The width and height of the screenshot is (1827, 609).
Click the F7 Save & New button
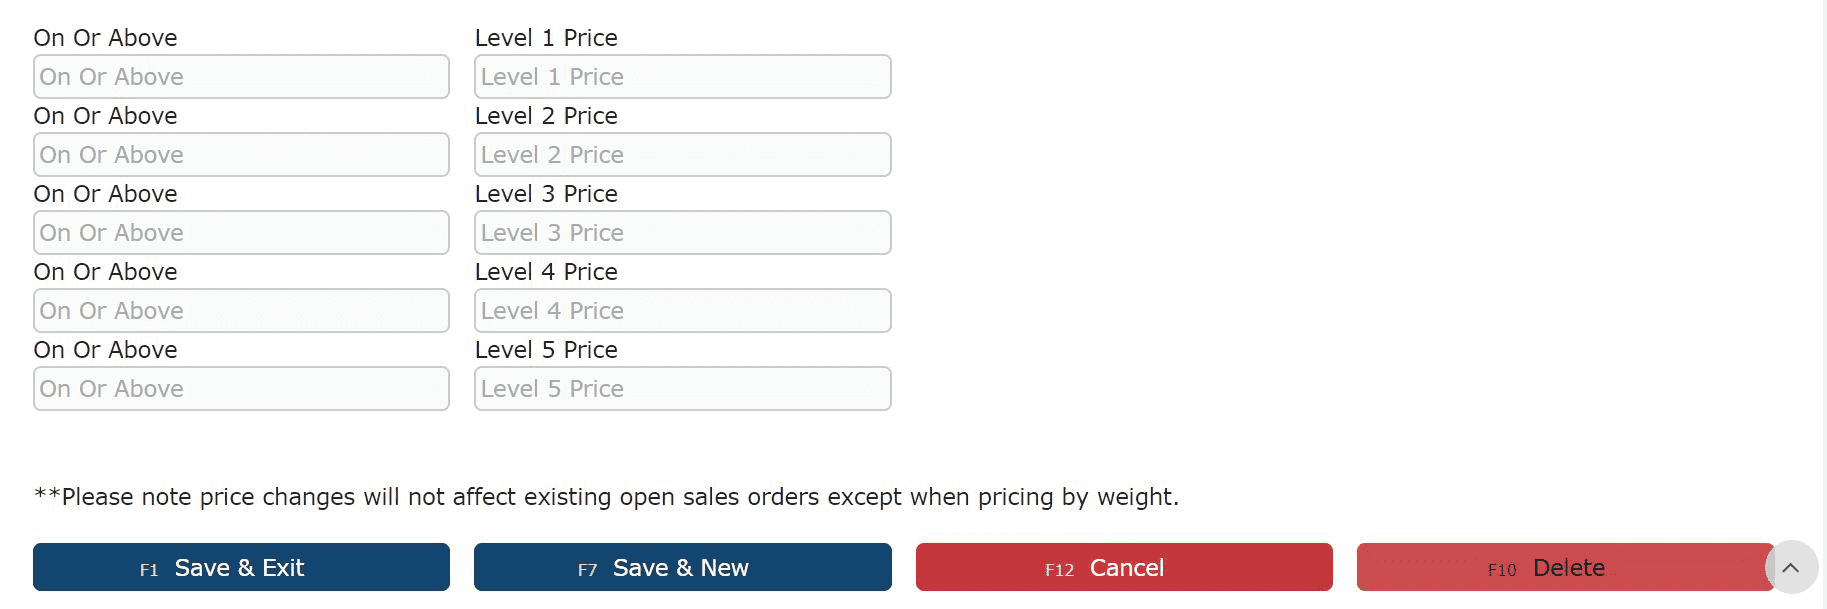tap(683, 567)
